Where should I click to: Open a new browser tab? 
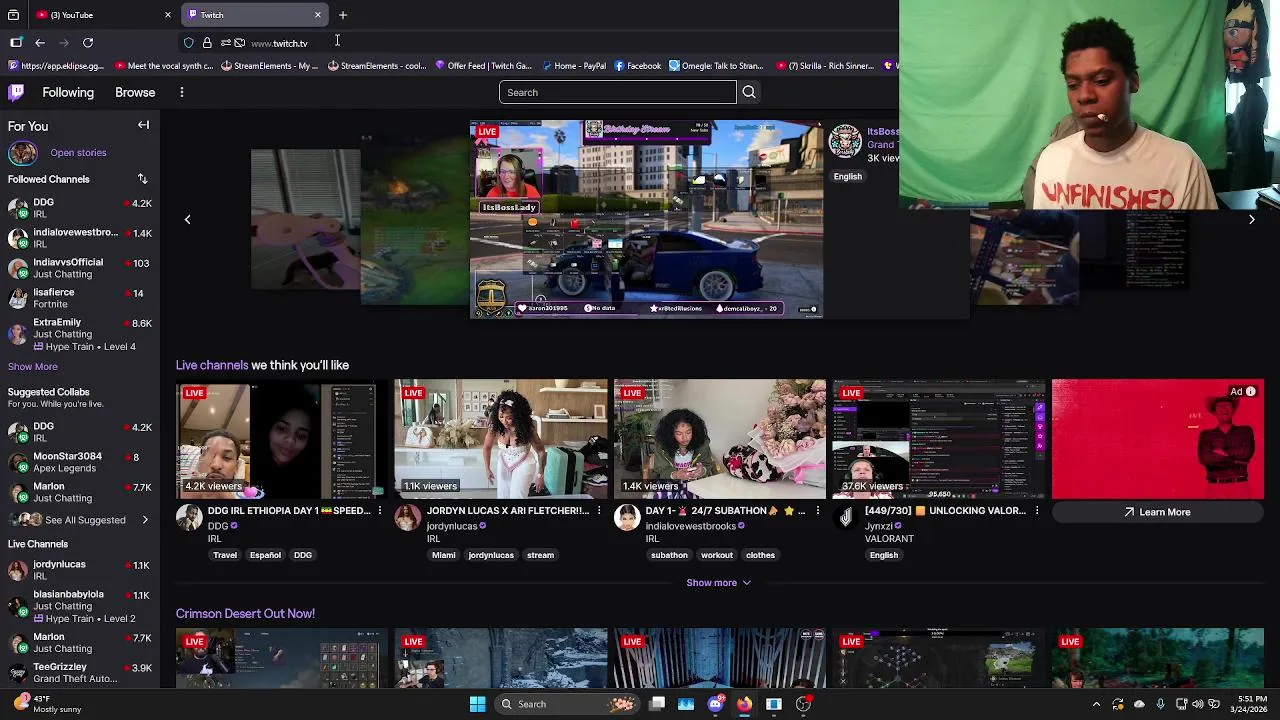[343, 15]
